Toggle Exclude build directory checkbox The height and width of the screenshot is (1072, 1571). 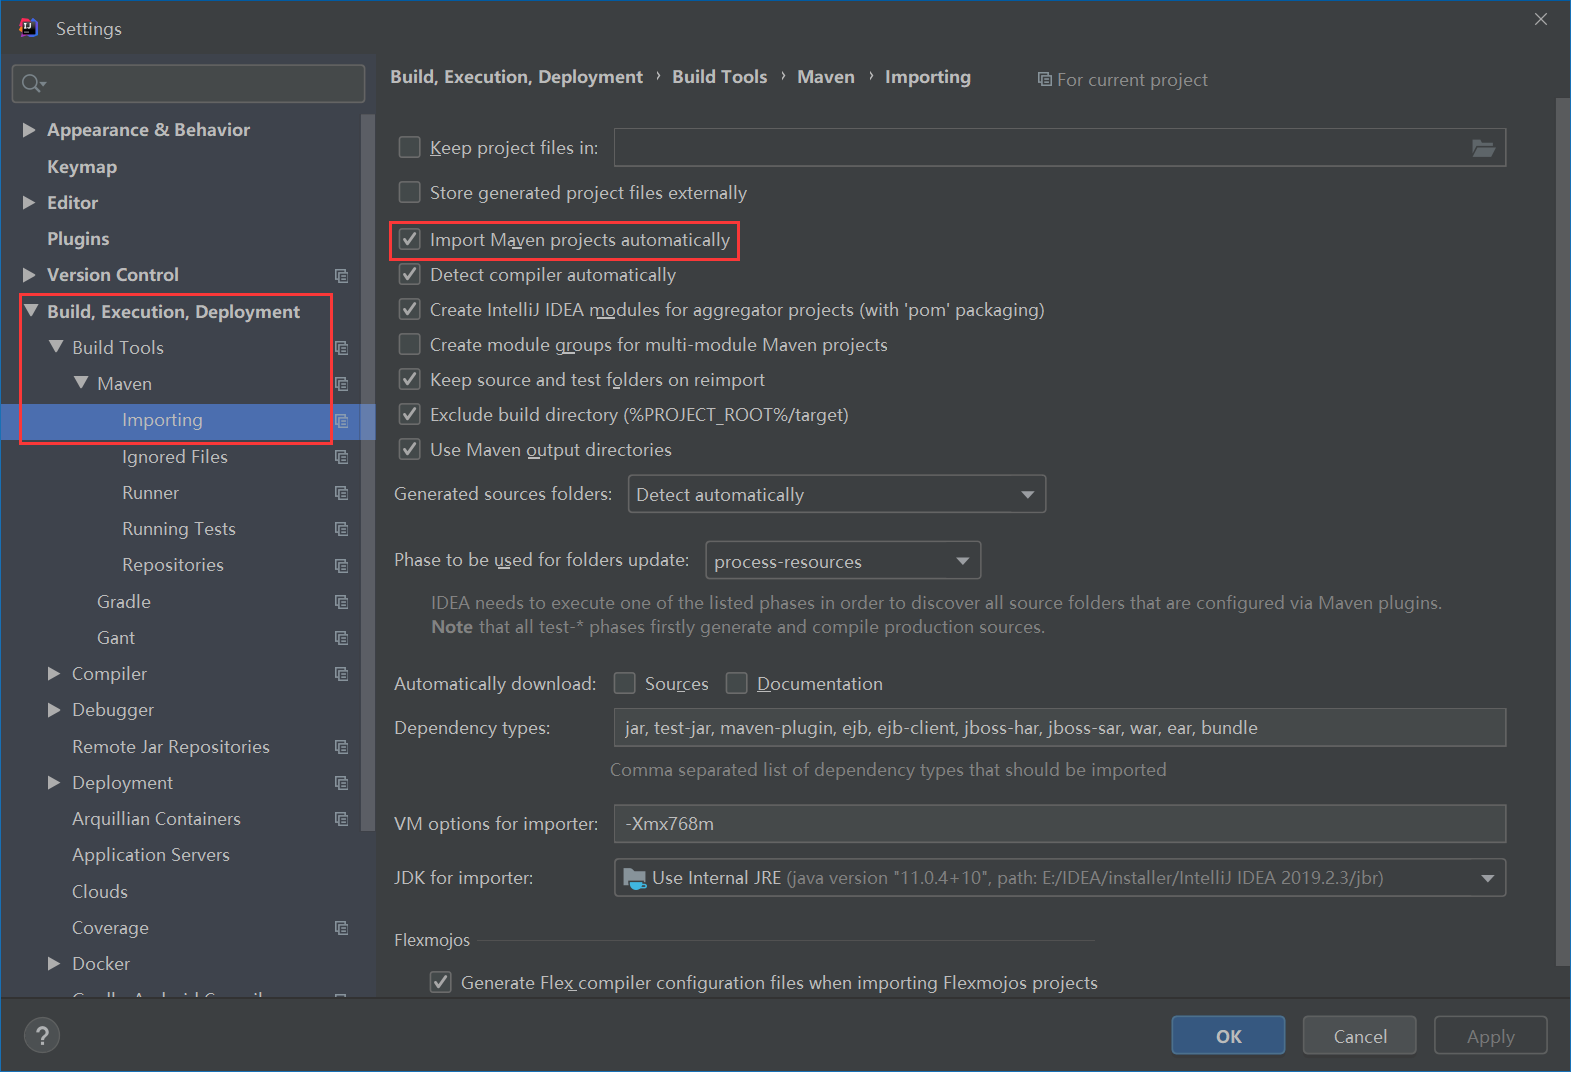(x=409, y=414)
